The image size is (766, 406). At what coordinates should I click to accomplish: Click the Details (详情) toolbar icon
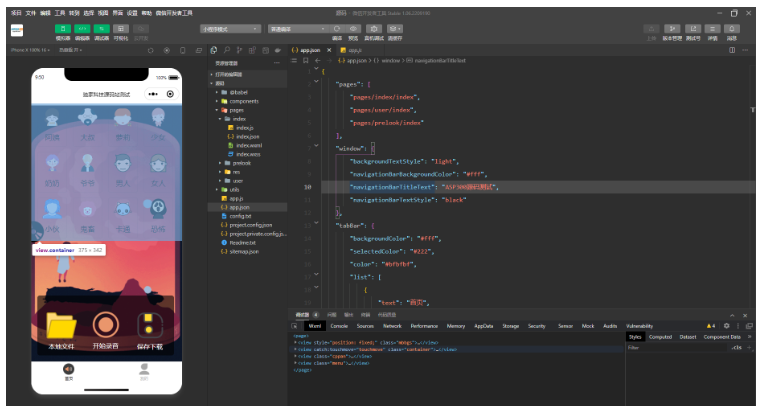(x=713, y=29)
